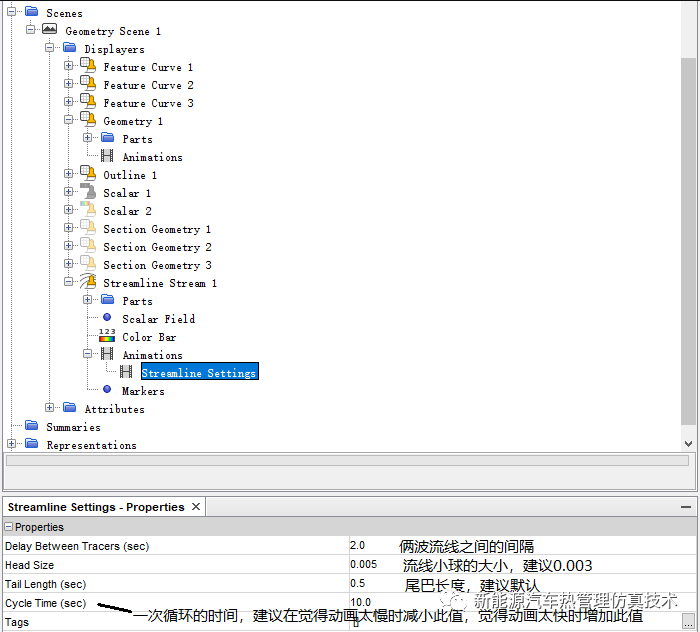Click the Scalar Field blue dot icon
The image size is (700, 632).
coord(107,317)
